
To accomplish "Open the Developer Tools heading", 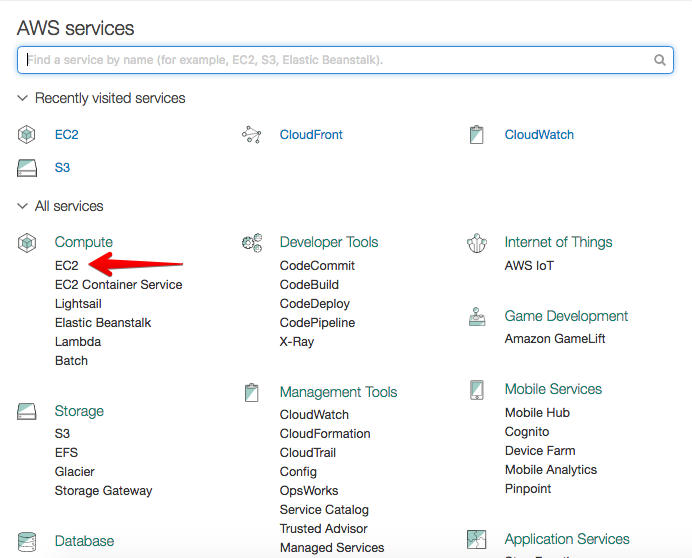I will [x=329, y=242].
